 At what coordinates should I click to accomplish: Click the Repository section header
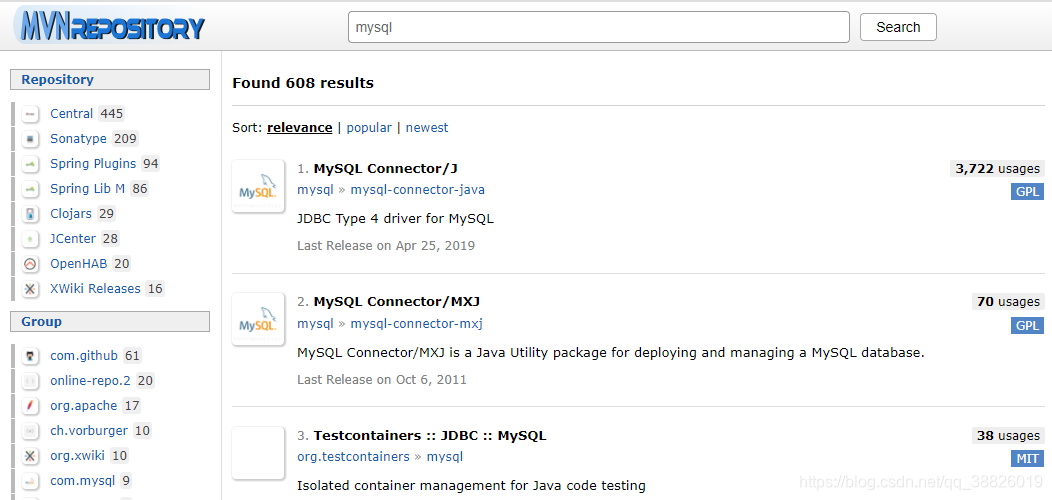click(110, 80)
